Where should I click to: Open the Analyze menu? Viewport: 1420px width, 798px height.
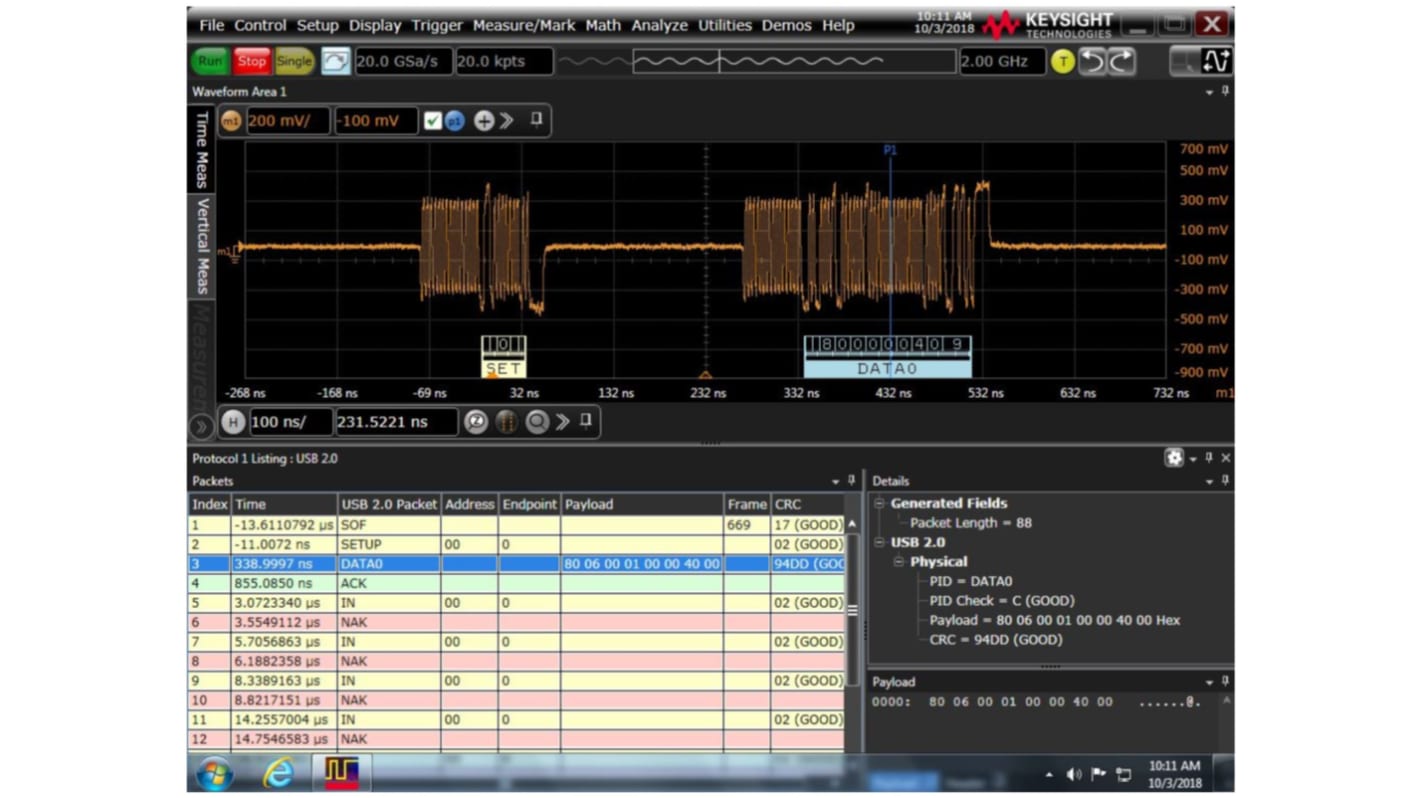click(x=659, y=25)
